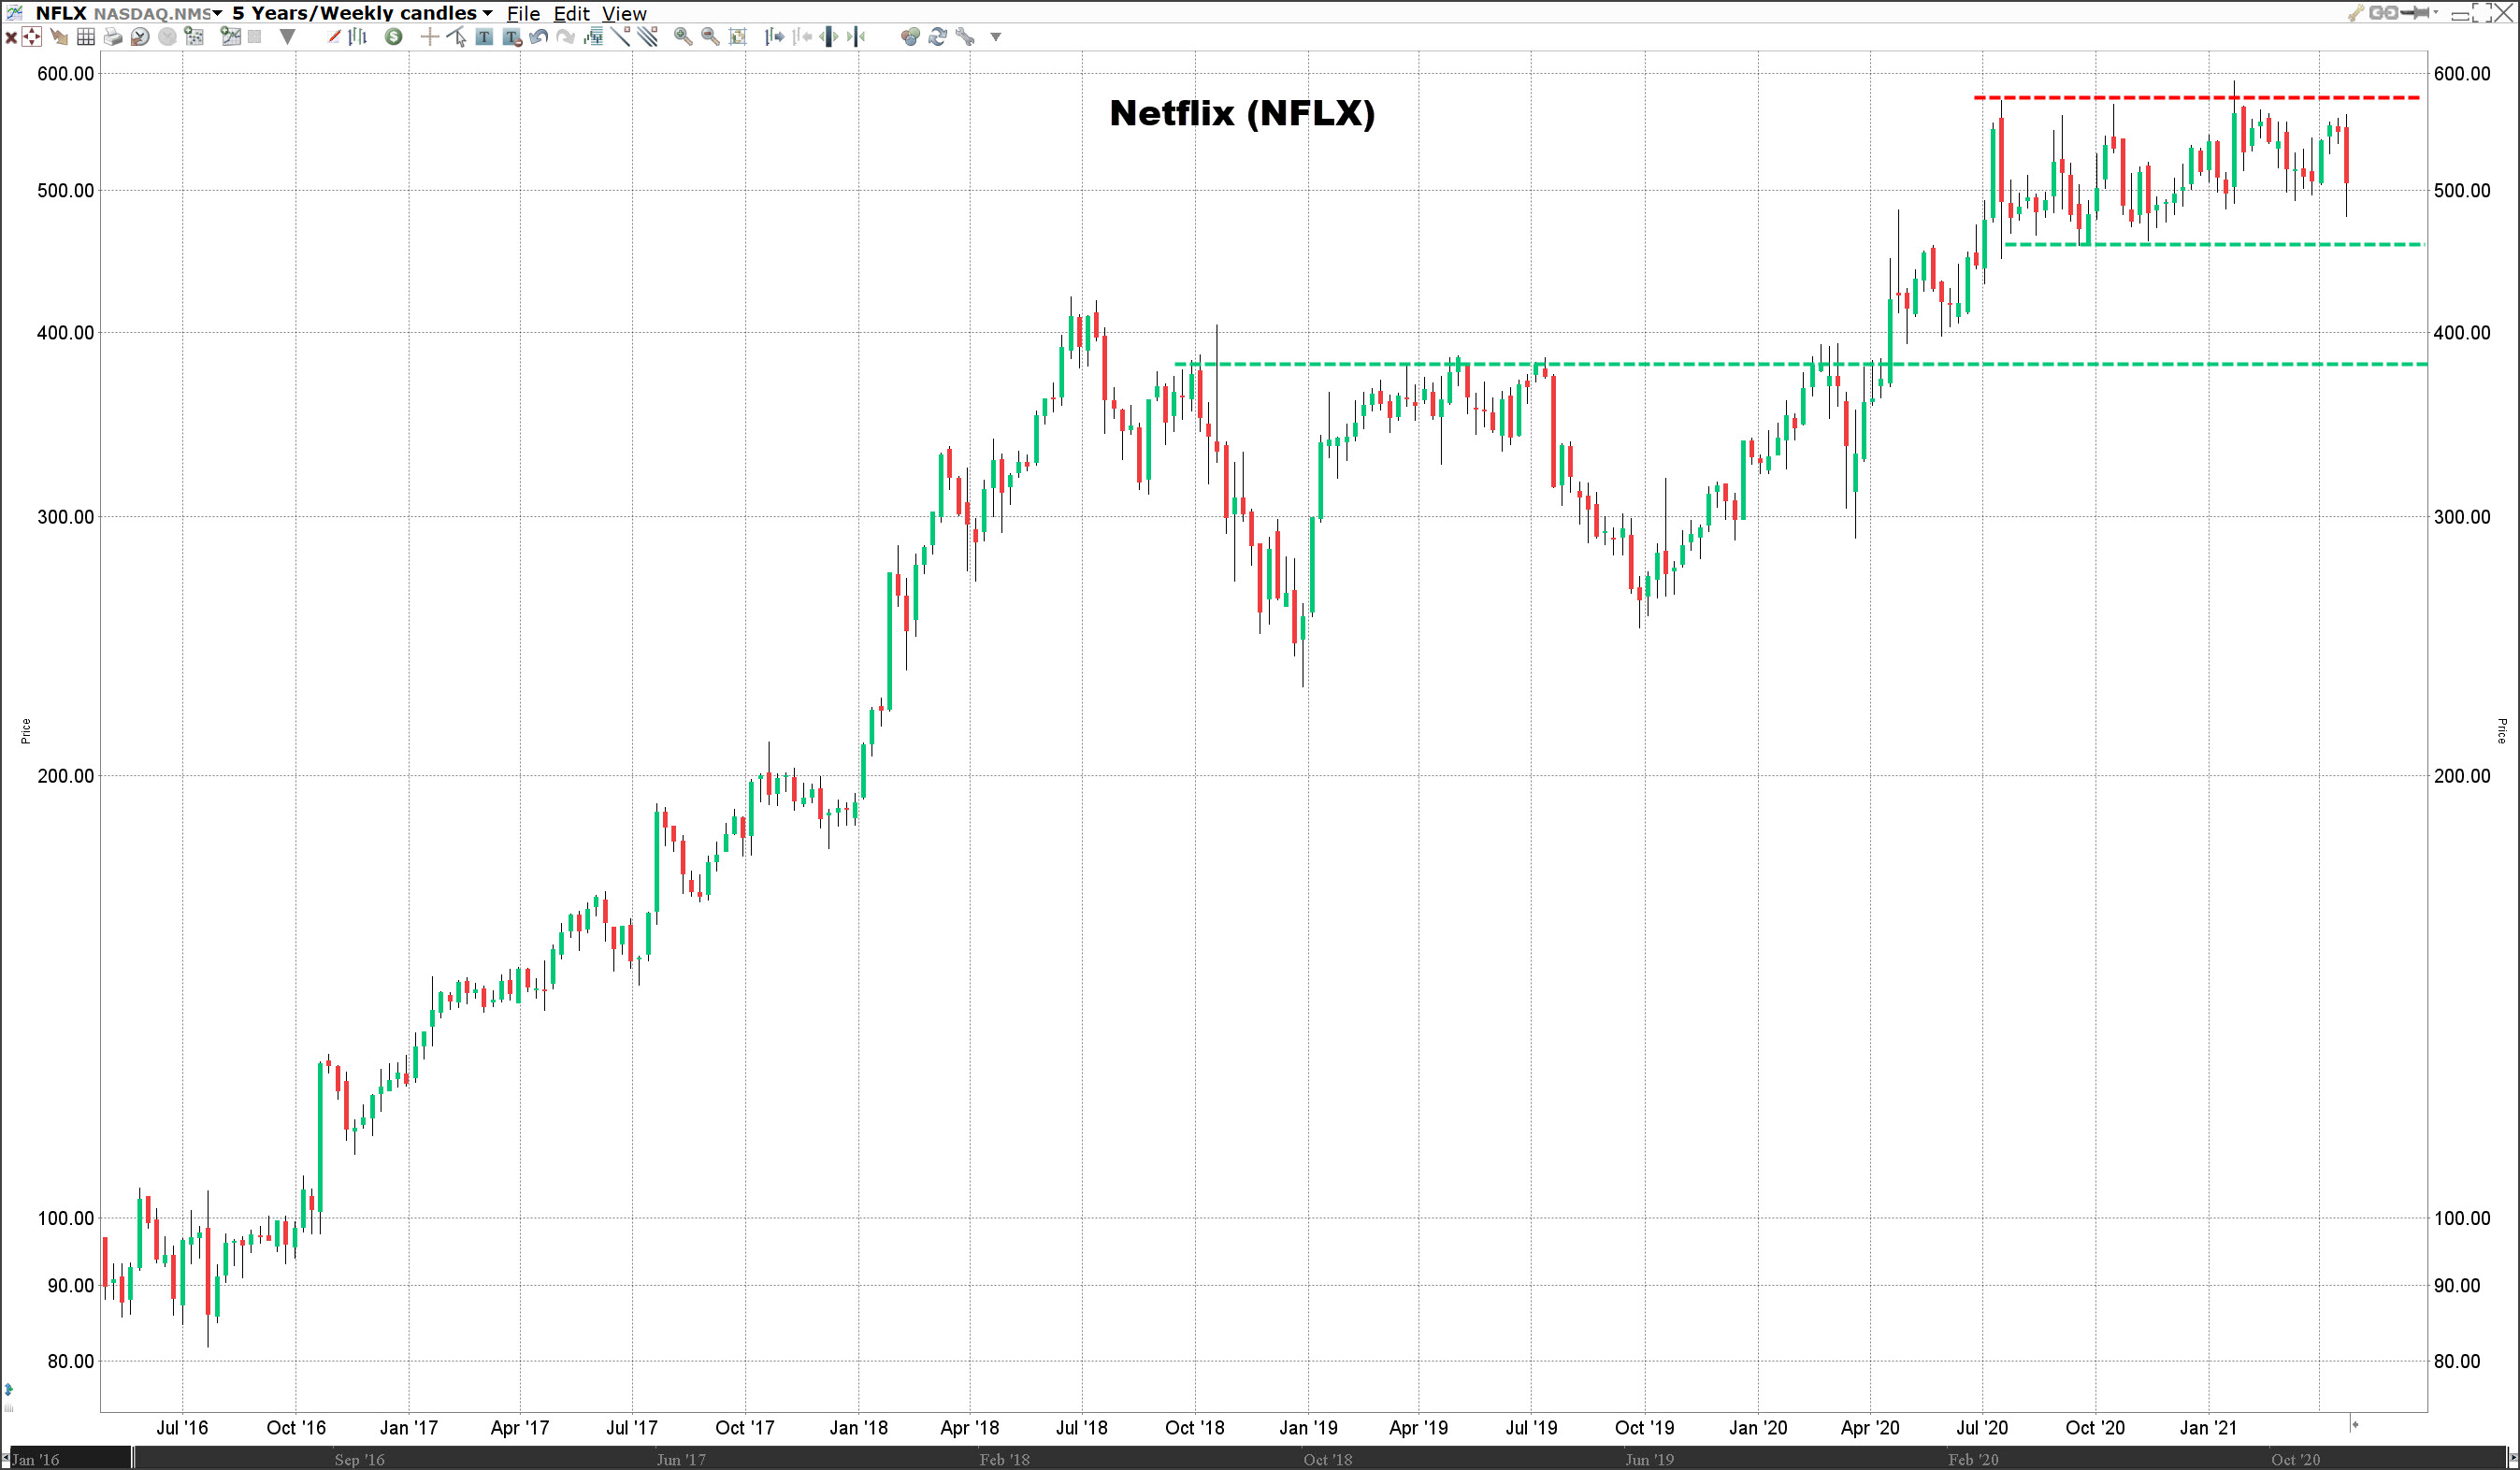Select the crosshair cursor tool

click(x=430, y=37)
